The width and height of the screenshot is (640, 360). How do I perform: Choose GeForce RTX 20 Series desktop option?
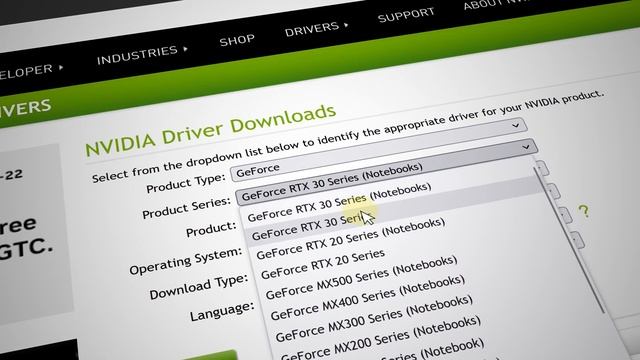pyautogui.click(x=322, y=264)
